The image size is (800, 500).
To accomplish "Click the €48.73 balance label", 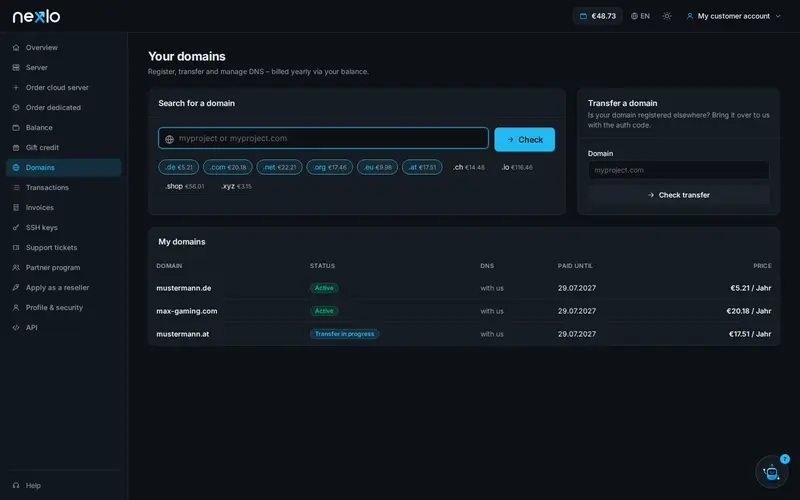I will (x=604, y=16).
